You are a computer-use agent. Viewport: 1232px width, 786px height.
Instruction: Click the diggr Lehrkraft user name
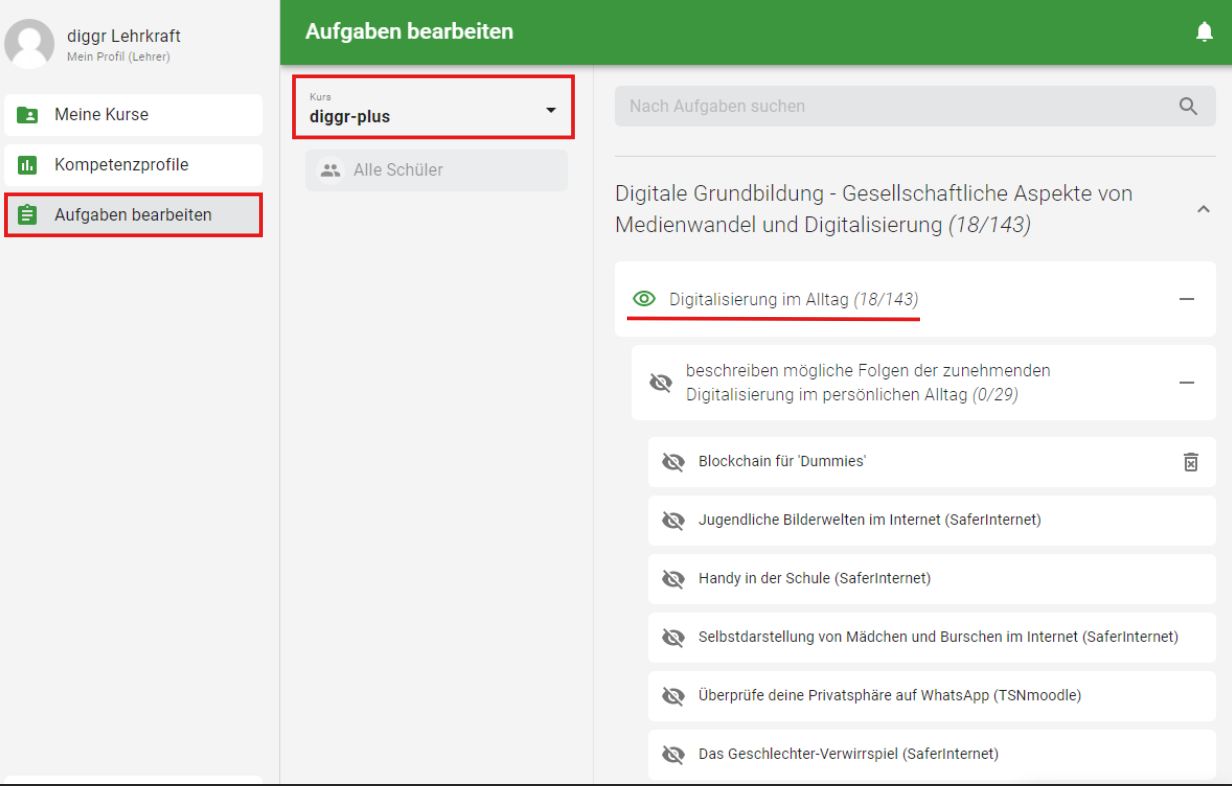(x=124, y=36)
